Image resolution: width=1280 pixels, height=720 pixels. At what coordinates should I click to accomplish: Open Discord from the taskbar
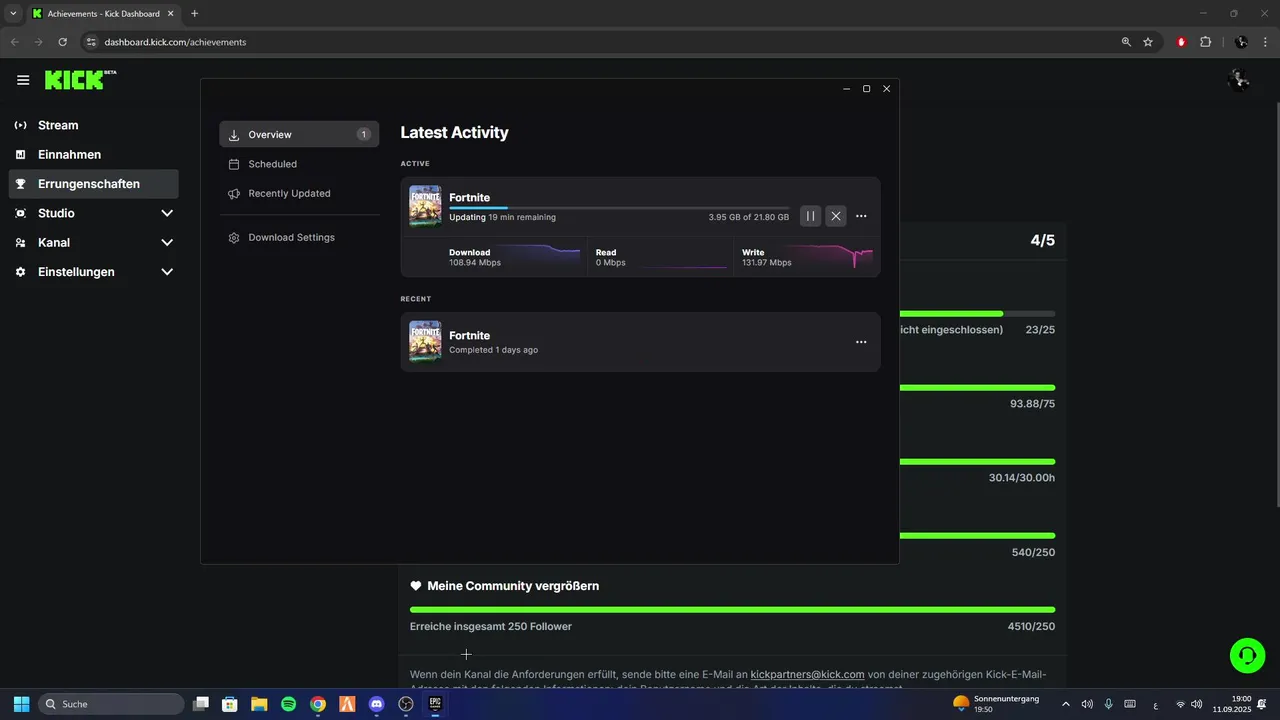(376, 704)
